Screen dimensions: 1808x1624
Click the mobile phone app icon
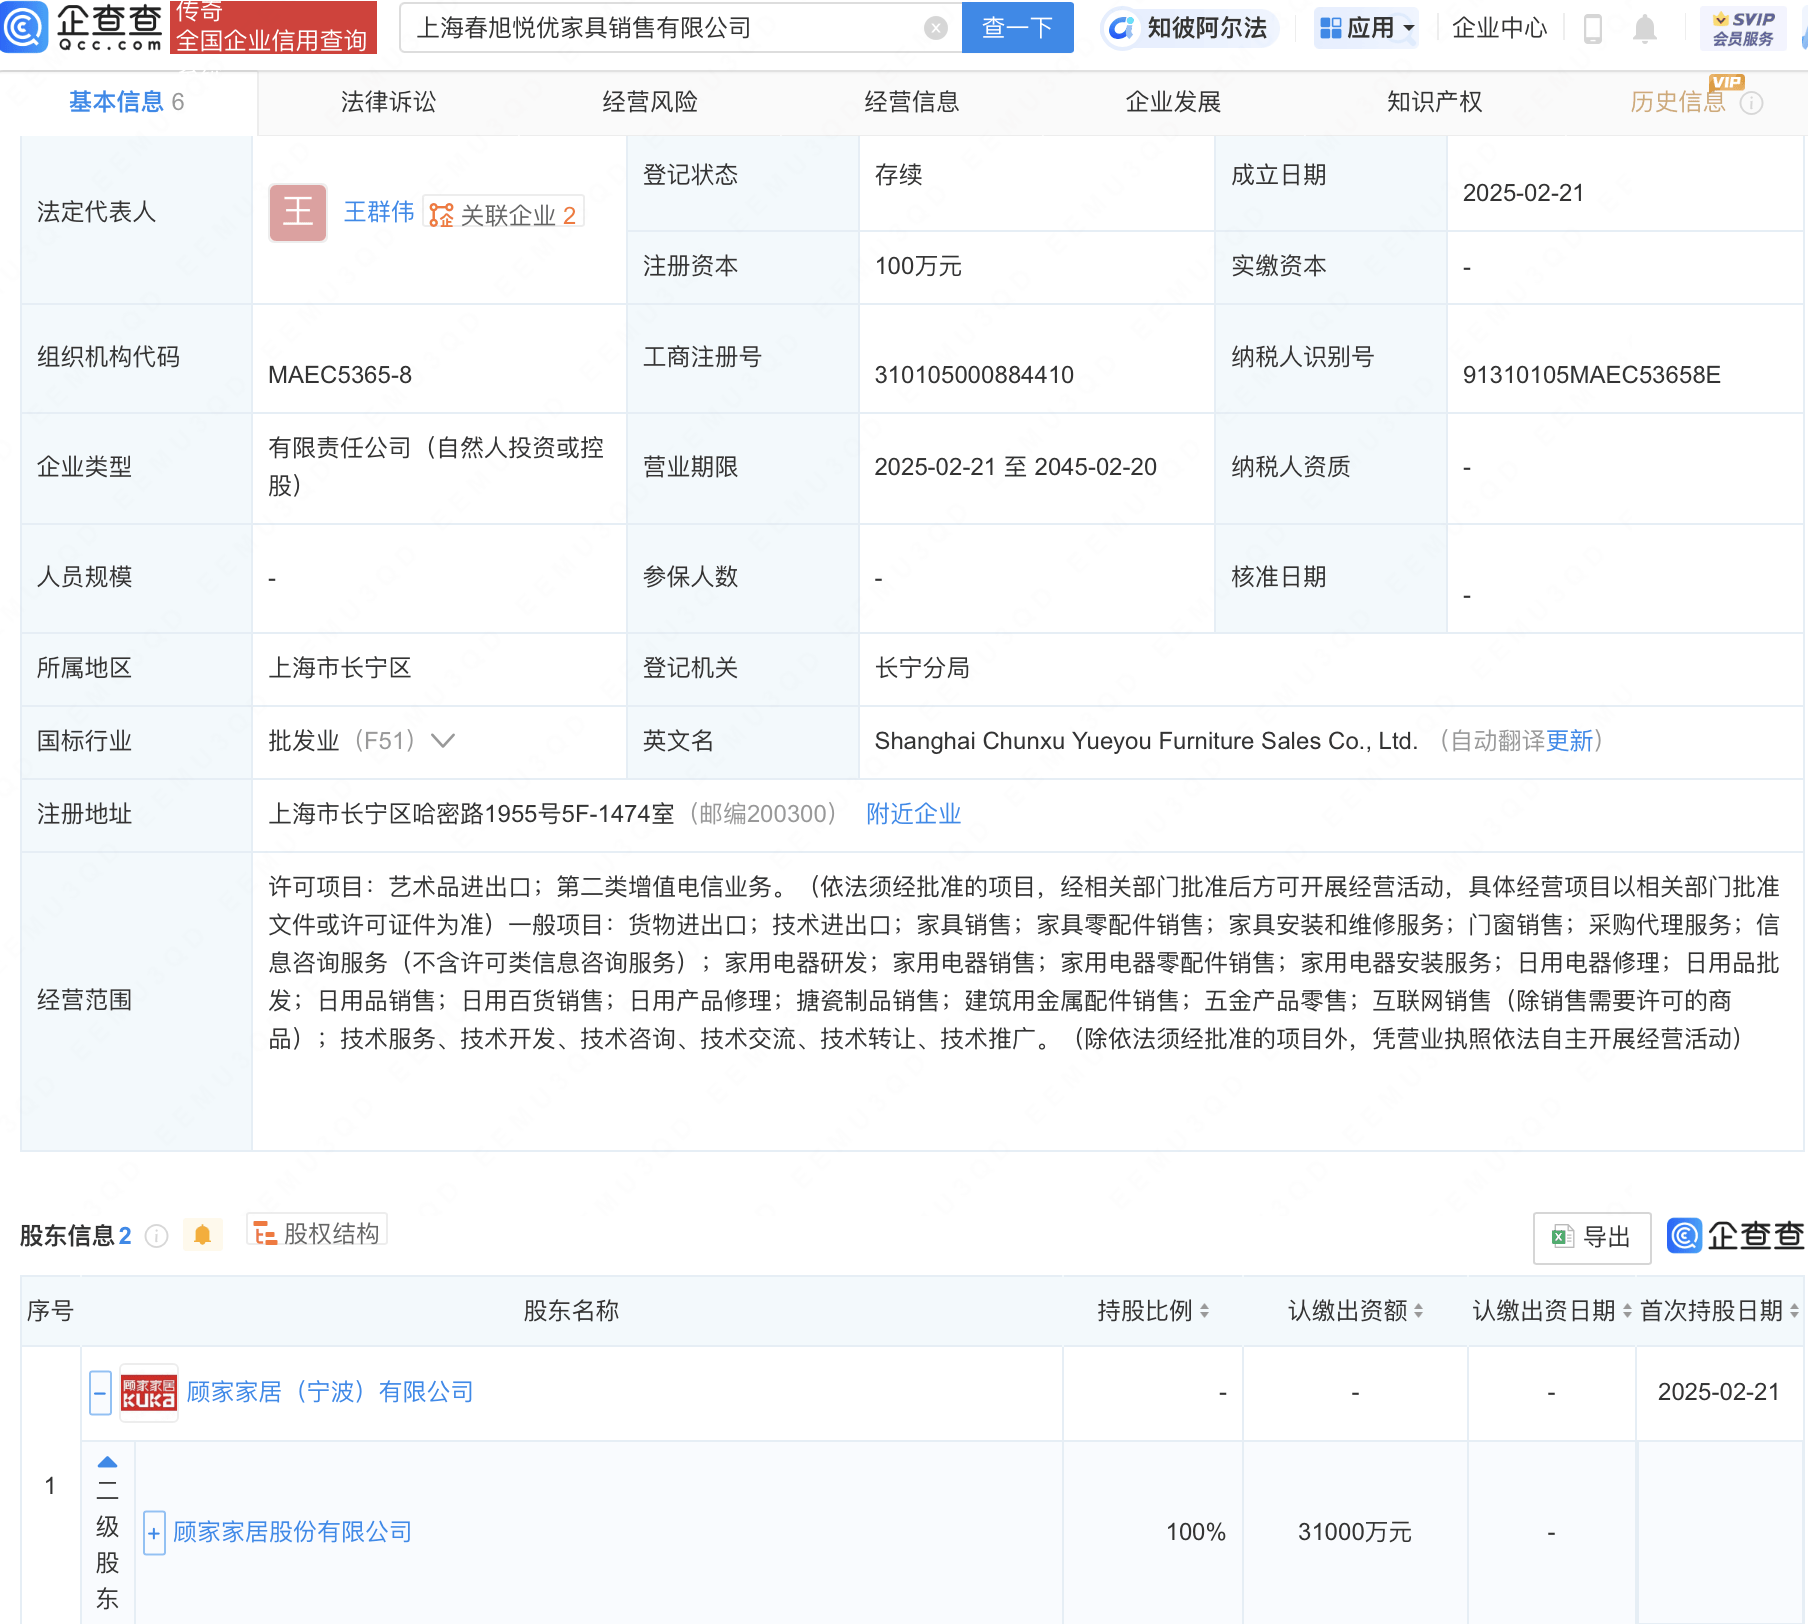point(1593,29)
